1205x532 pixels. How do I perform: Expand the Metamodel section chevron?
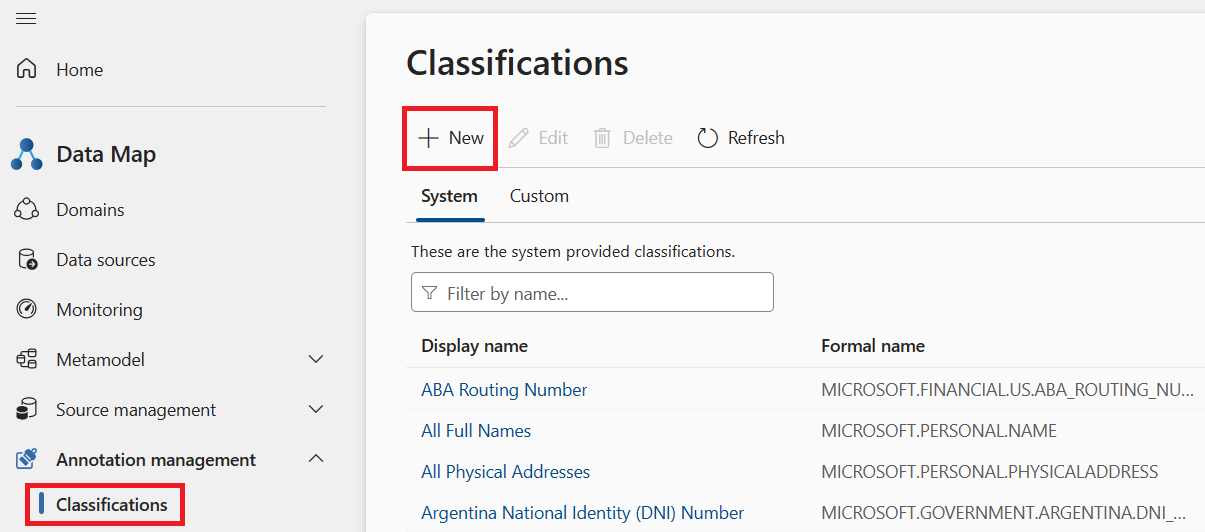(x=316, y=359)
